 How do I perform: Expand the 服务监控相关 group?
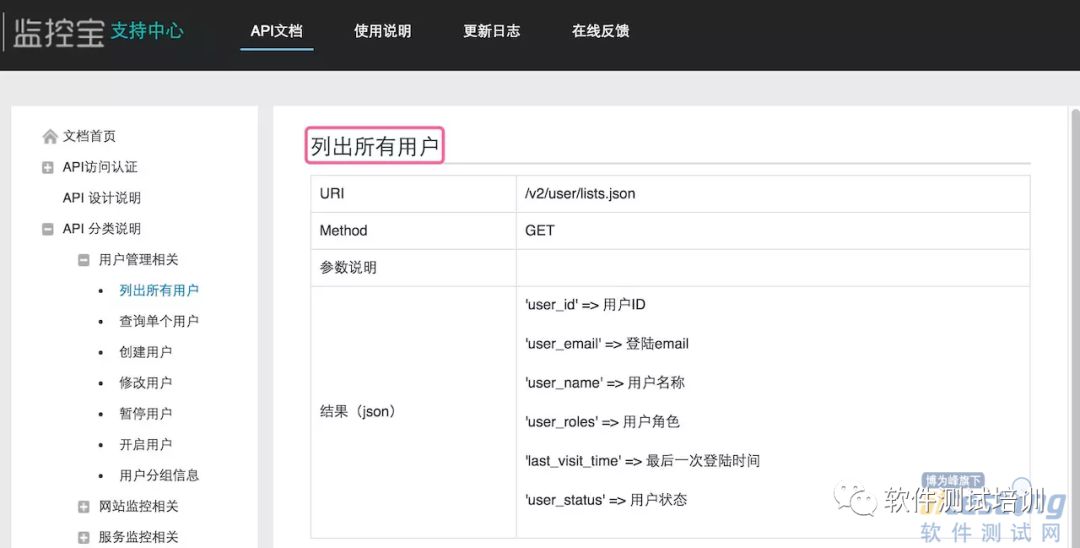pos(83,538)
